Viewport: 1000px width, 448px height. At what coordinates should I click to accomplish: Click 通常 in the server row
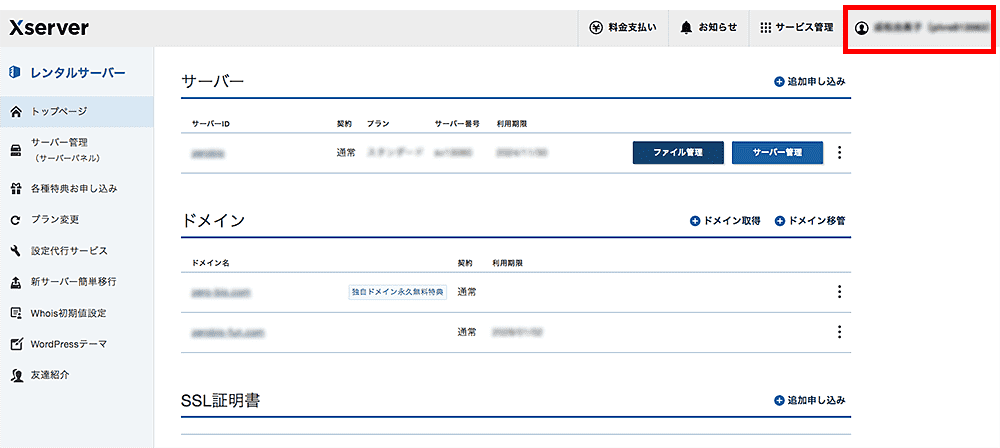point(346,153)
